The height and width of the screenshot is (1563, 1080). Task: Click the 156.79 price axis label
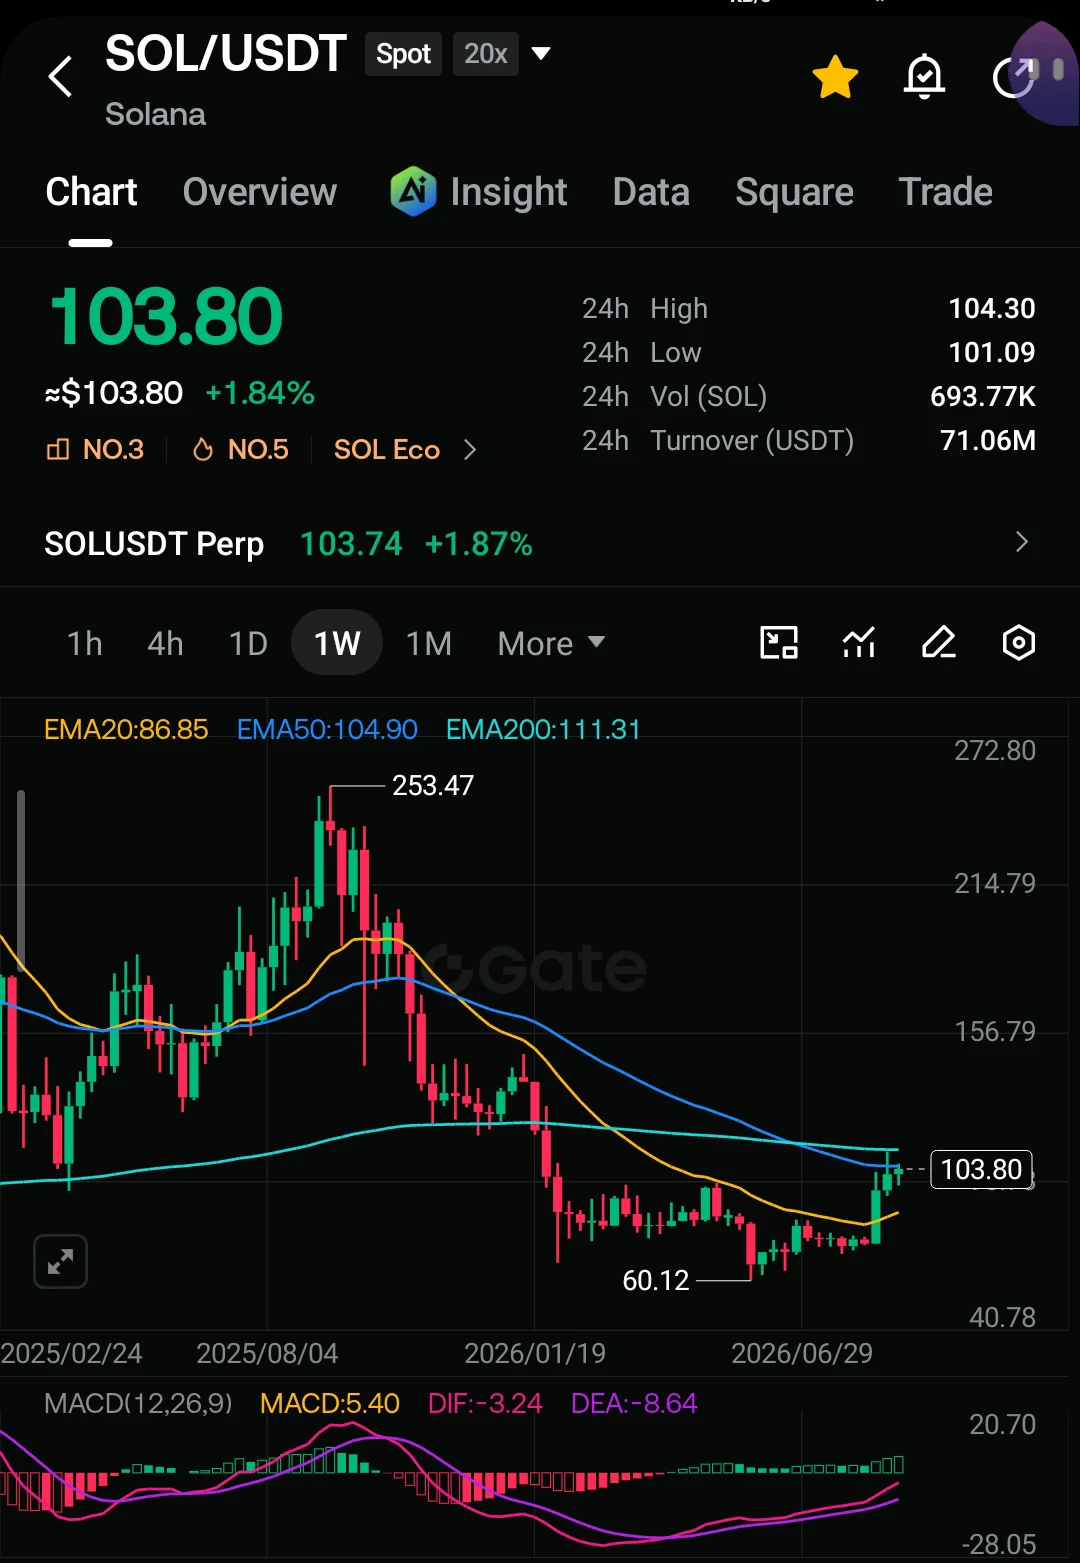coord(995,1031)
